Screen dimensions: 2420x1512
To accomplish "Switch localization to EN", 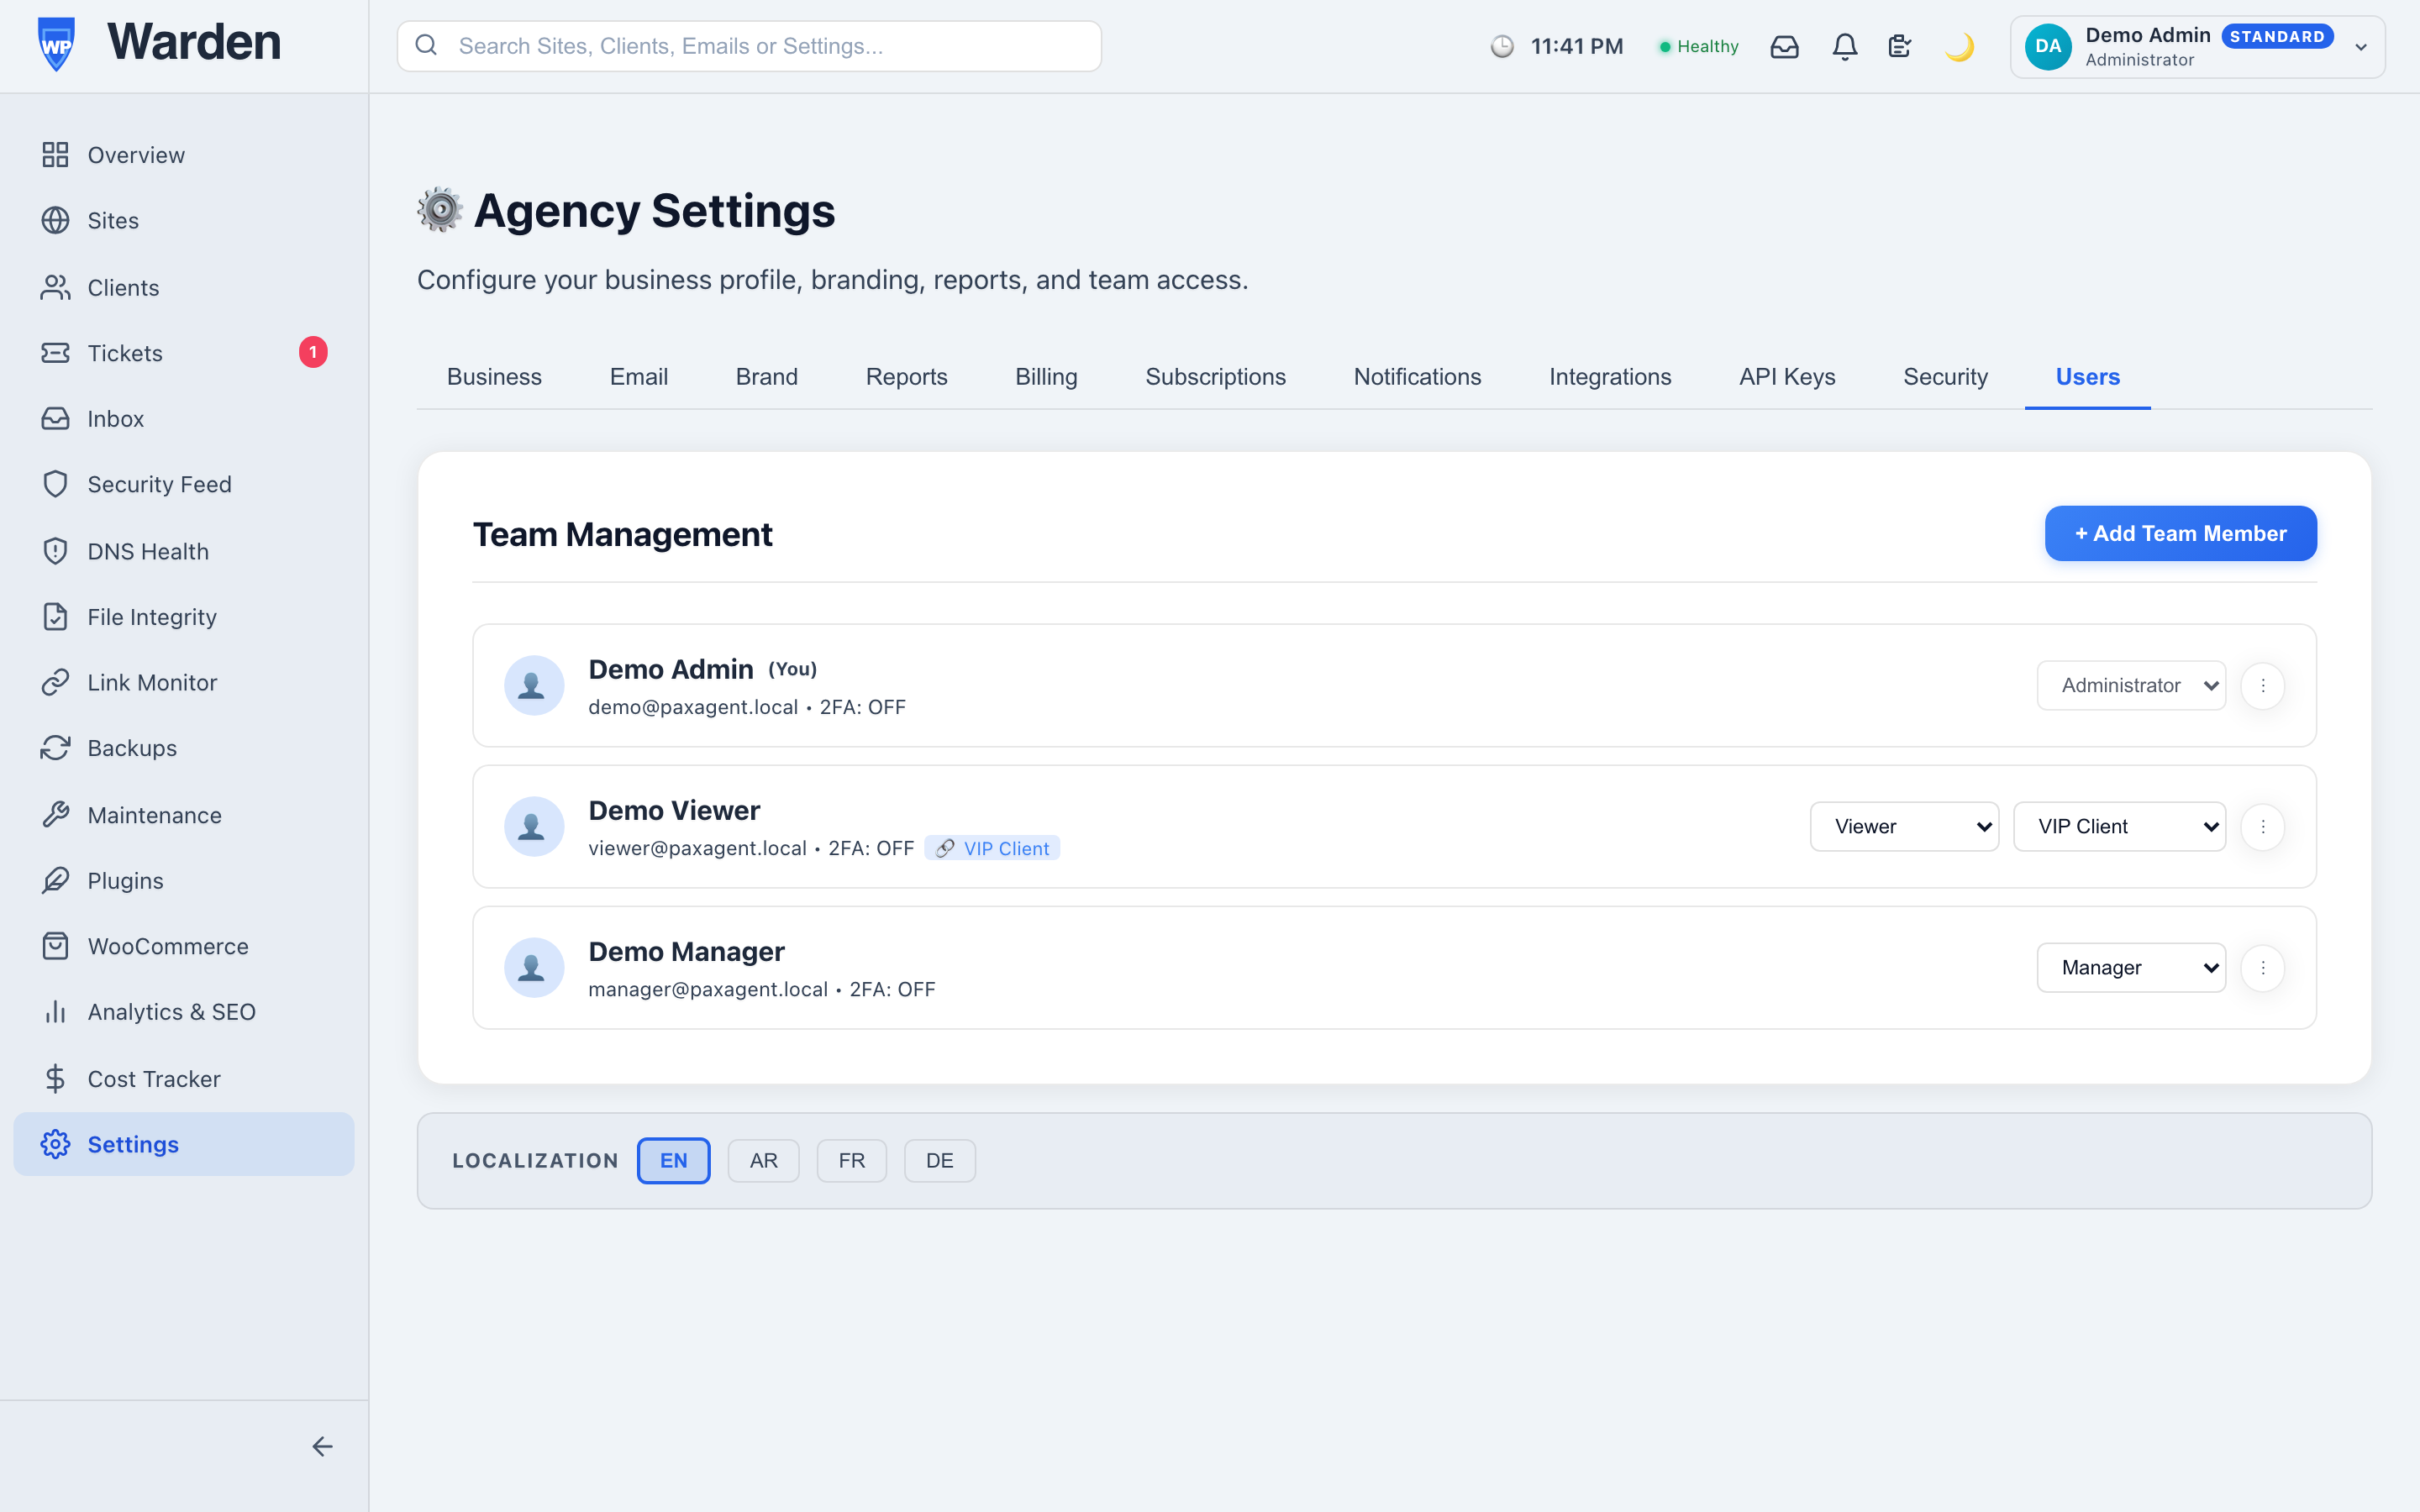I will [673, 1160].
